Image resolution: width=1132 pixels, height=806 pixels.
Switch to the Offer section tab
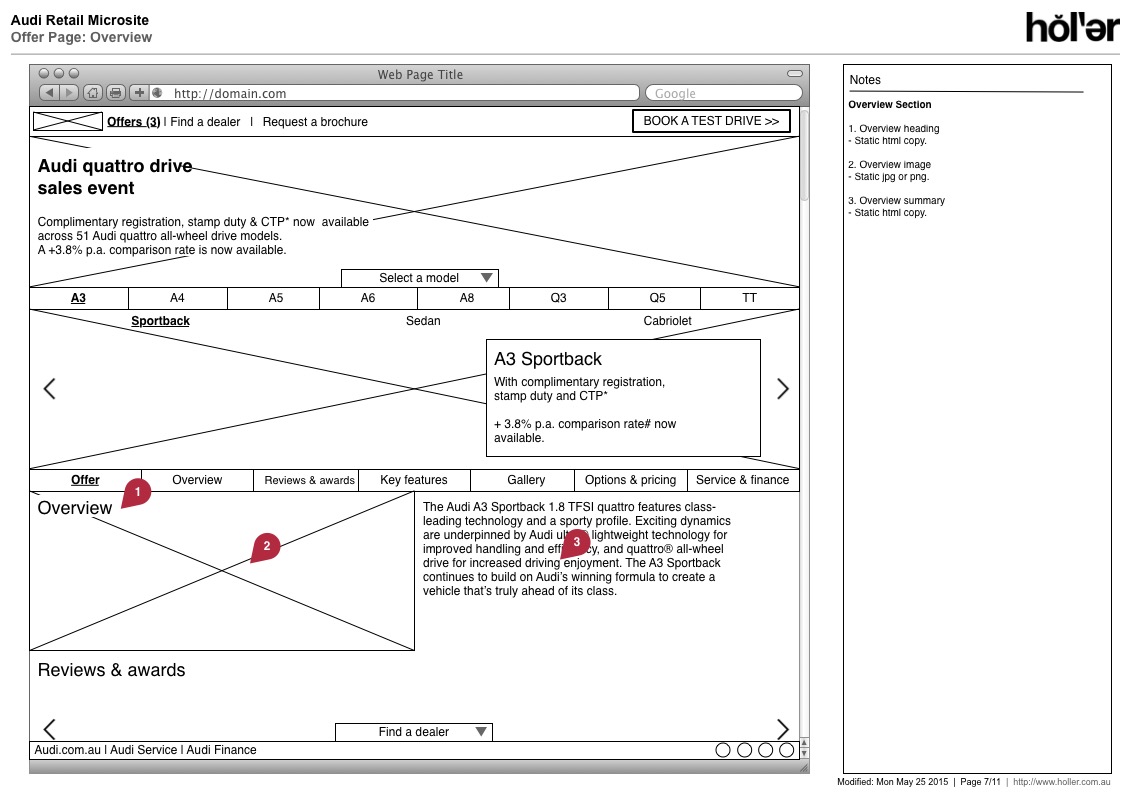(85, 480)
